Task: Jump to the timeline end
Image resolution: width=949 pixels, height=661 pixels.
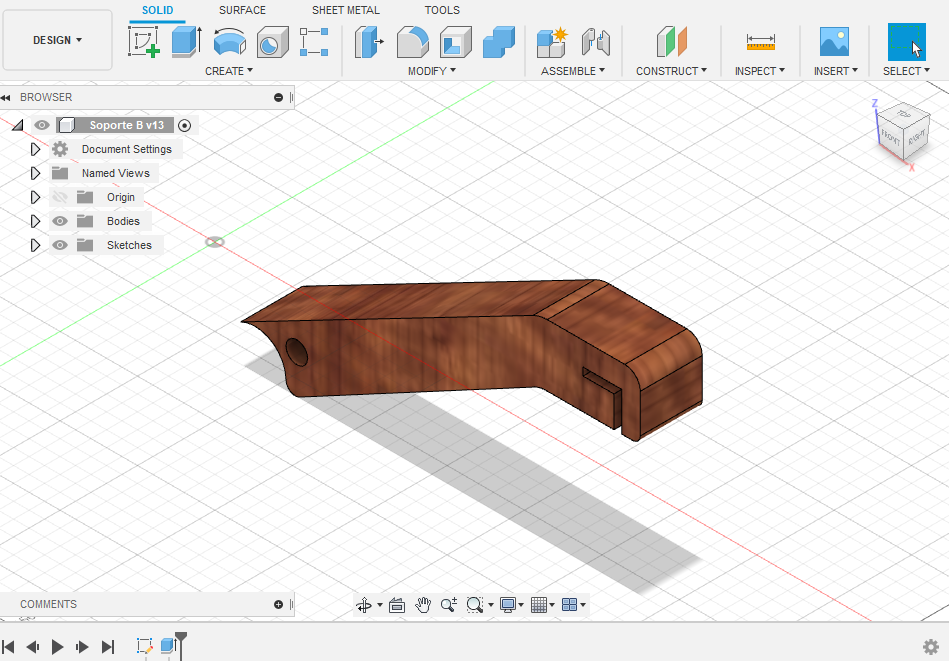Action: (107, 647)
